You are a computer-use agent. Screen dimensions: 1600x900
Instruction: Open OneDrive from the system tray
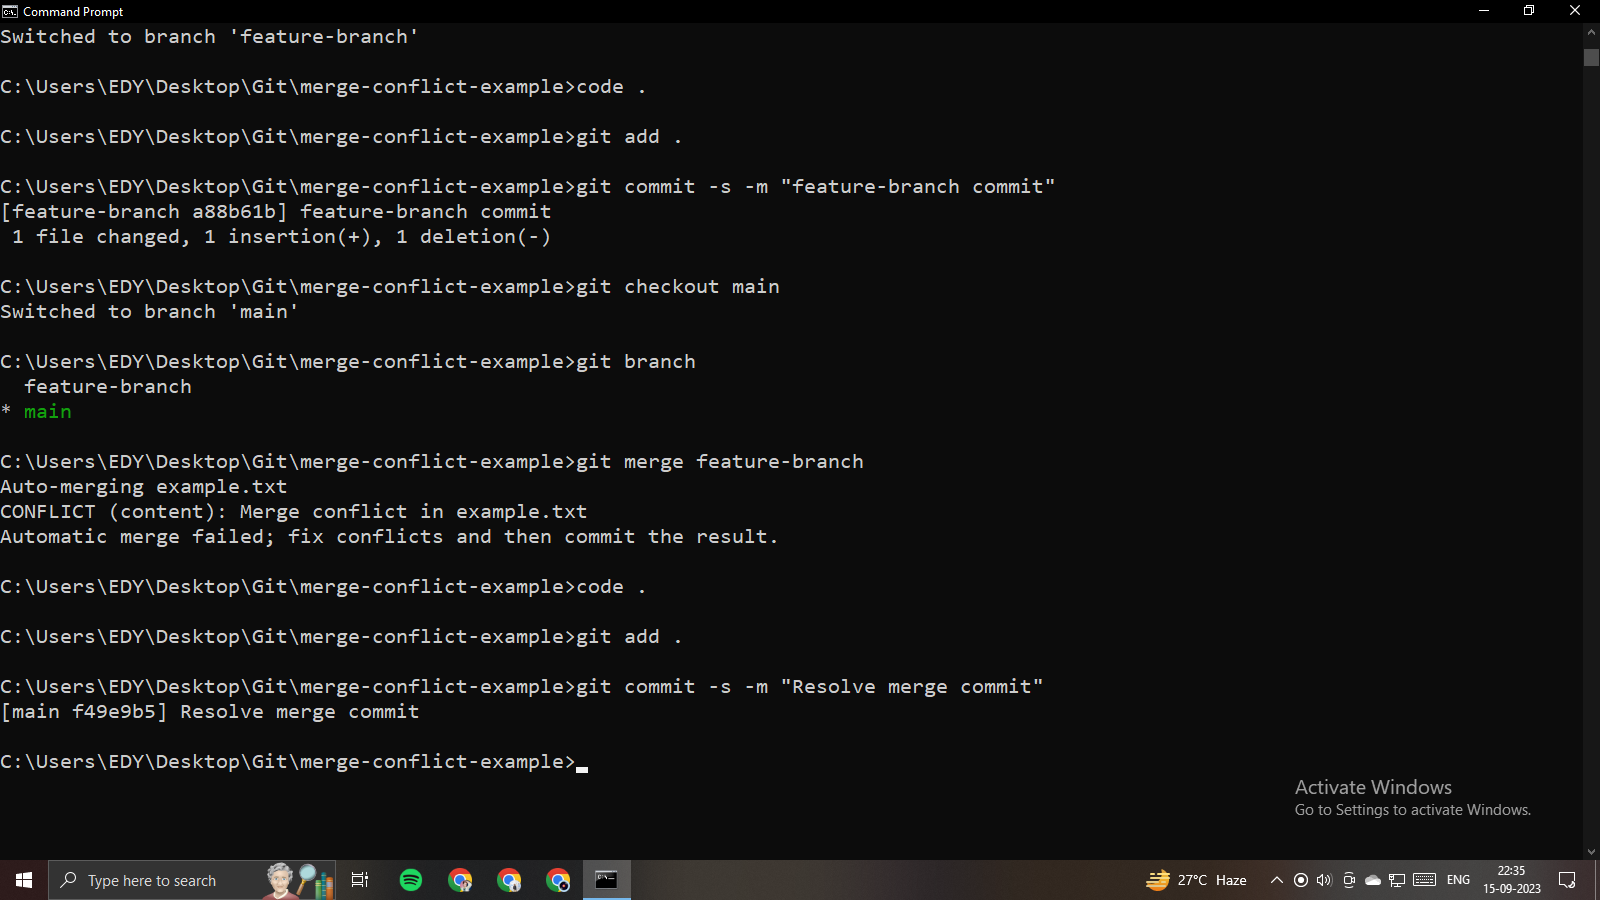point(1373,880)
